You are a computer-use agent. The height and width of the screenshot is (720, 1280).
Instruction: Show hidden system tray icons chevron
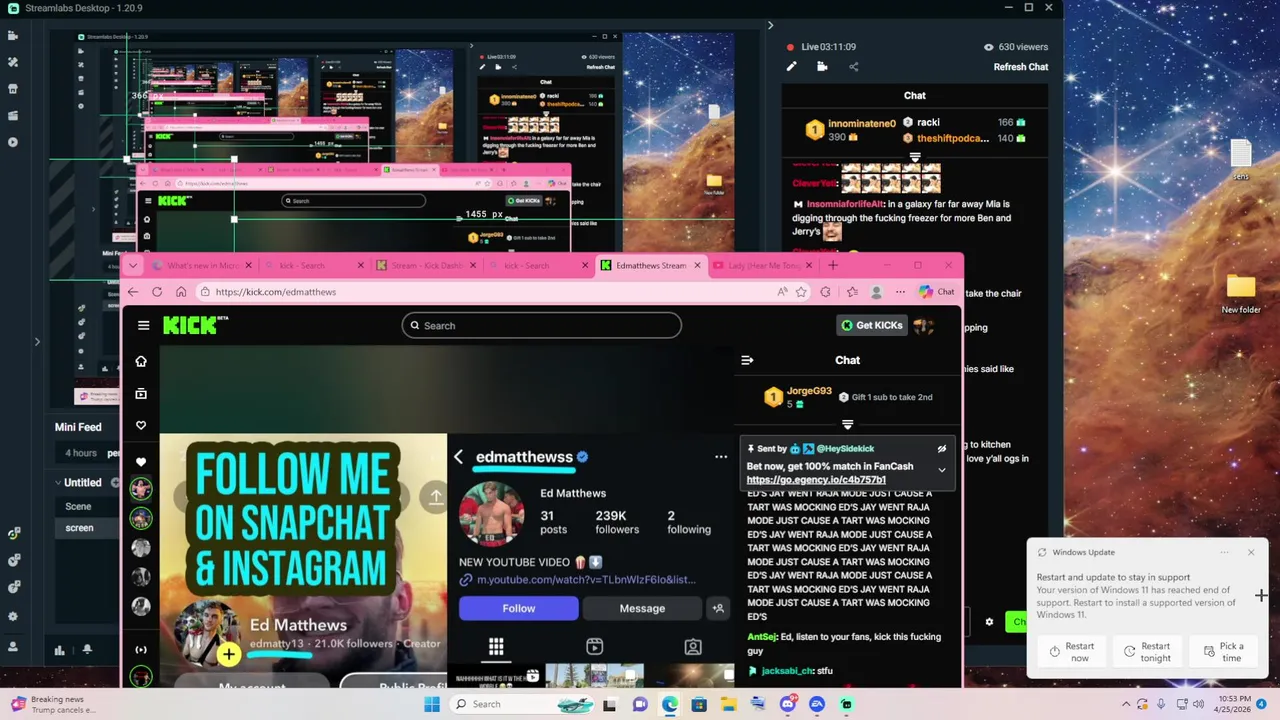coord(1126,704)
